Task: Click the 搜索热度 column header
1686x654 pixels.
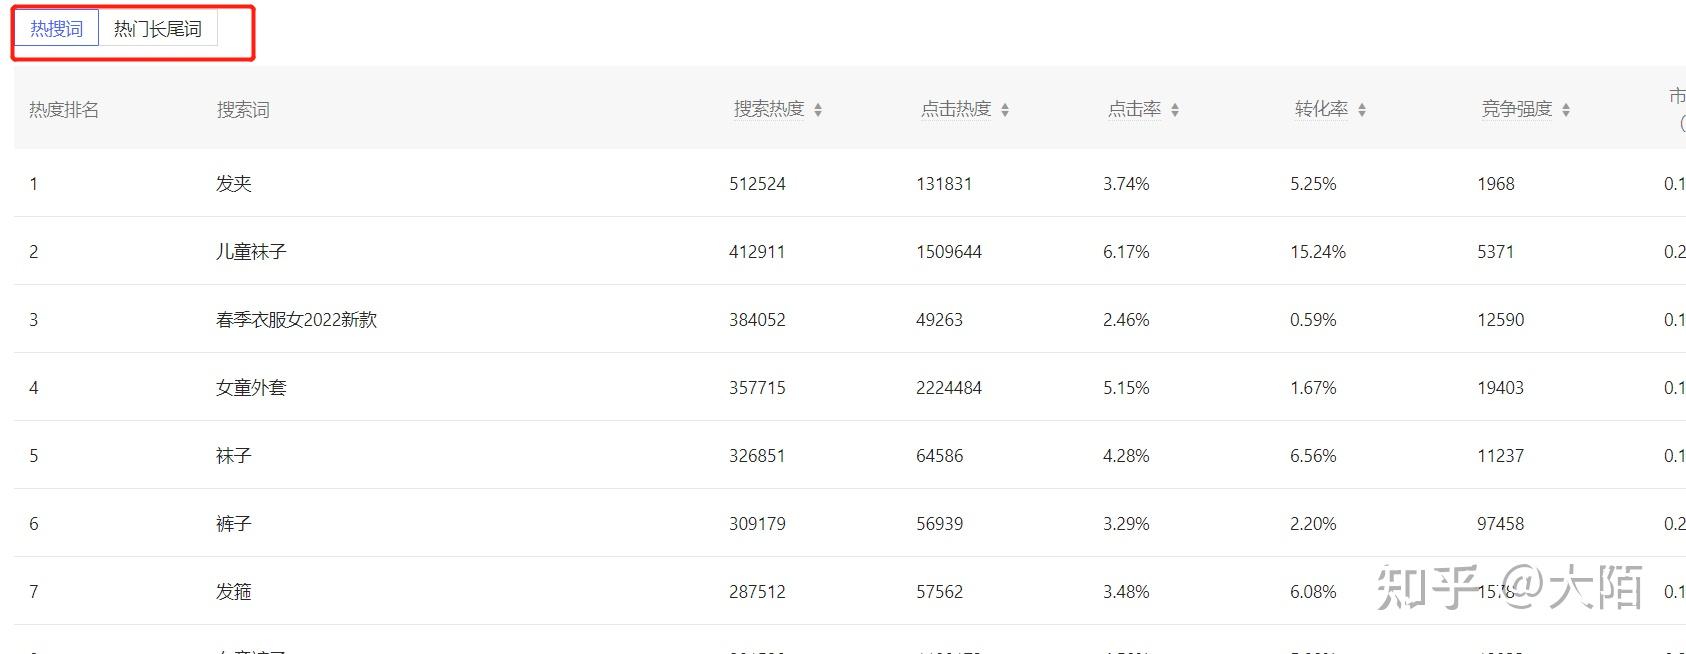Action: (x=768, y=109)
